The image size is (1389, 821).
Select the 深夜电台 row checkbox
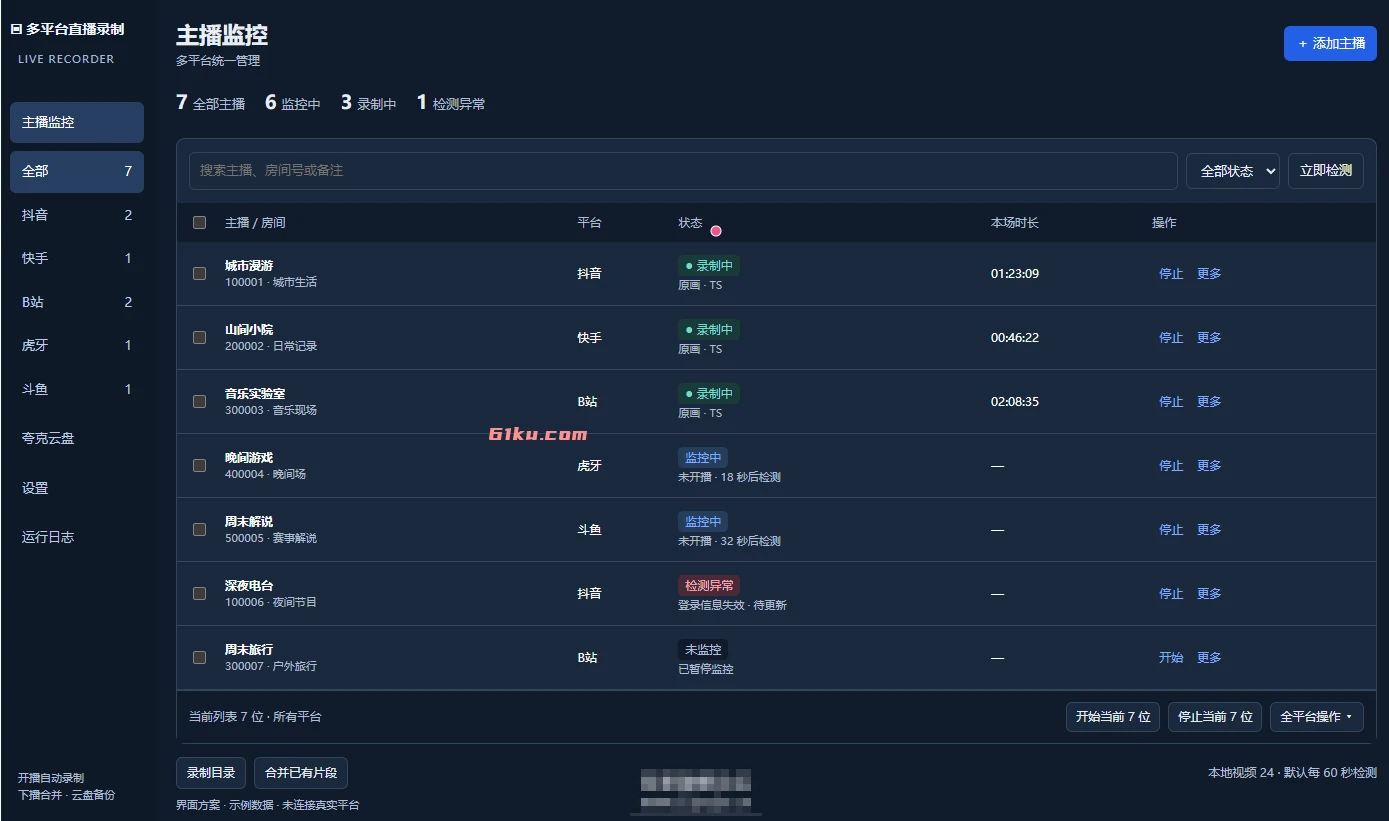200,594
